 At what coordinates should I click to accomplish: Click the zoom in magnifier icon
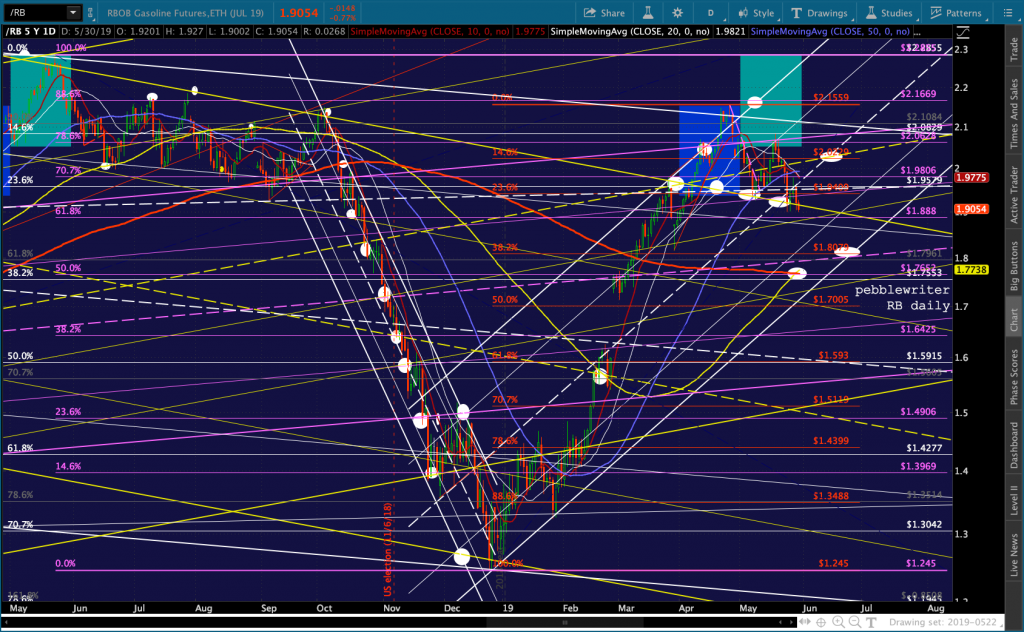(x=838, y=622)
